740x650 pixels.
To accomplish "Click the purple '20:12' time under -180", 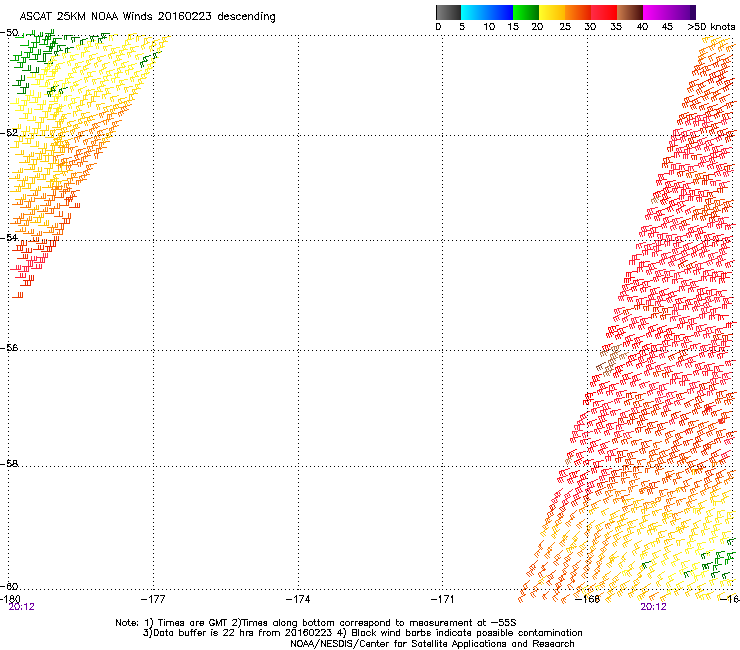I will click(x=21, y=607).
